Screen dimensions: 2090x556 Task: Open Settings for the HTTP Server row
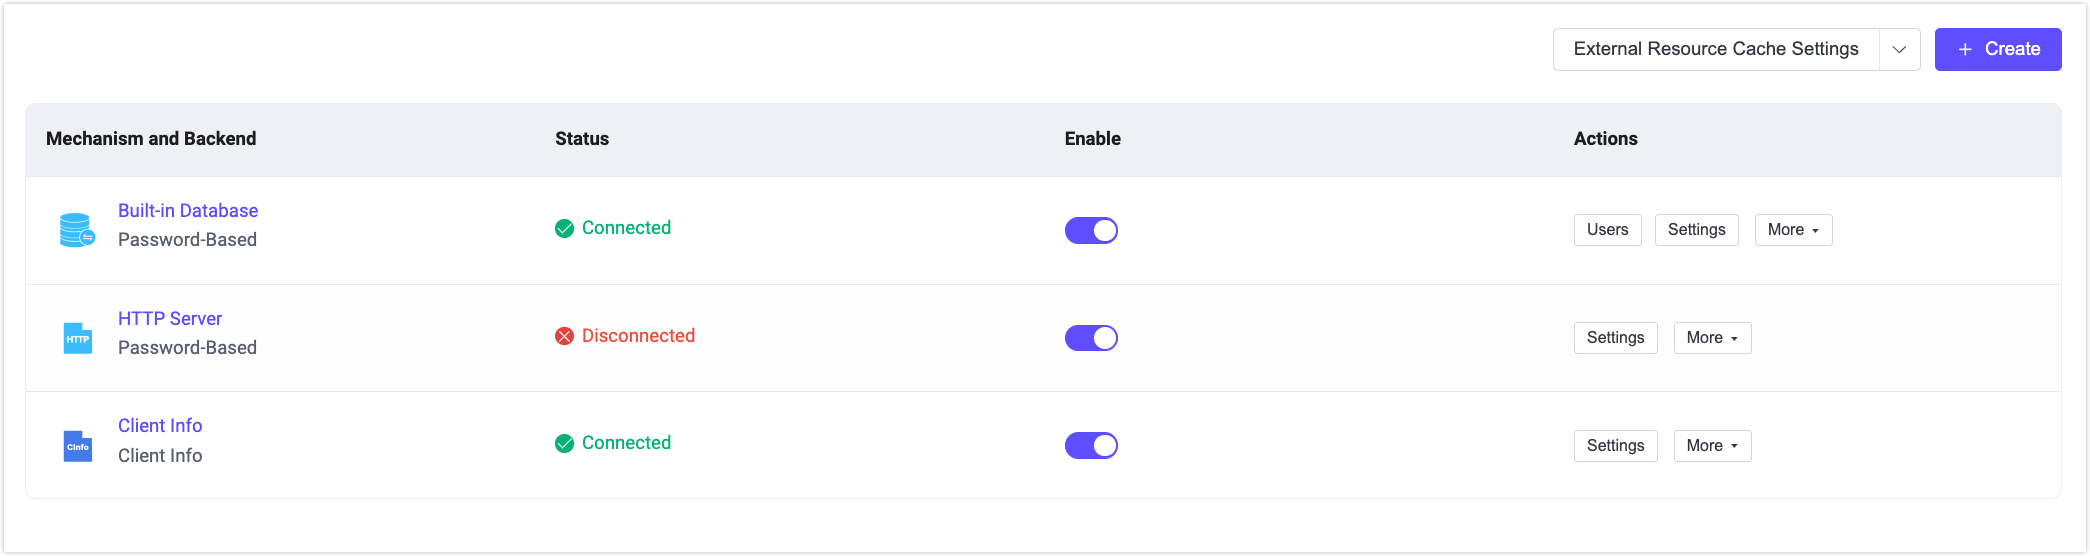pyautogui.click(x=1615, y=338)
